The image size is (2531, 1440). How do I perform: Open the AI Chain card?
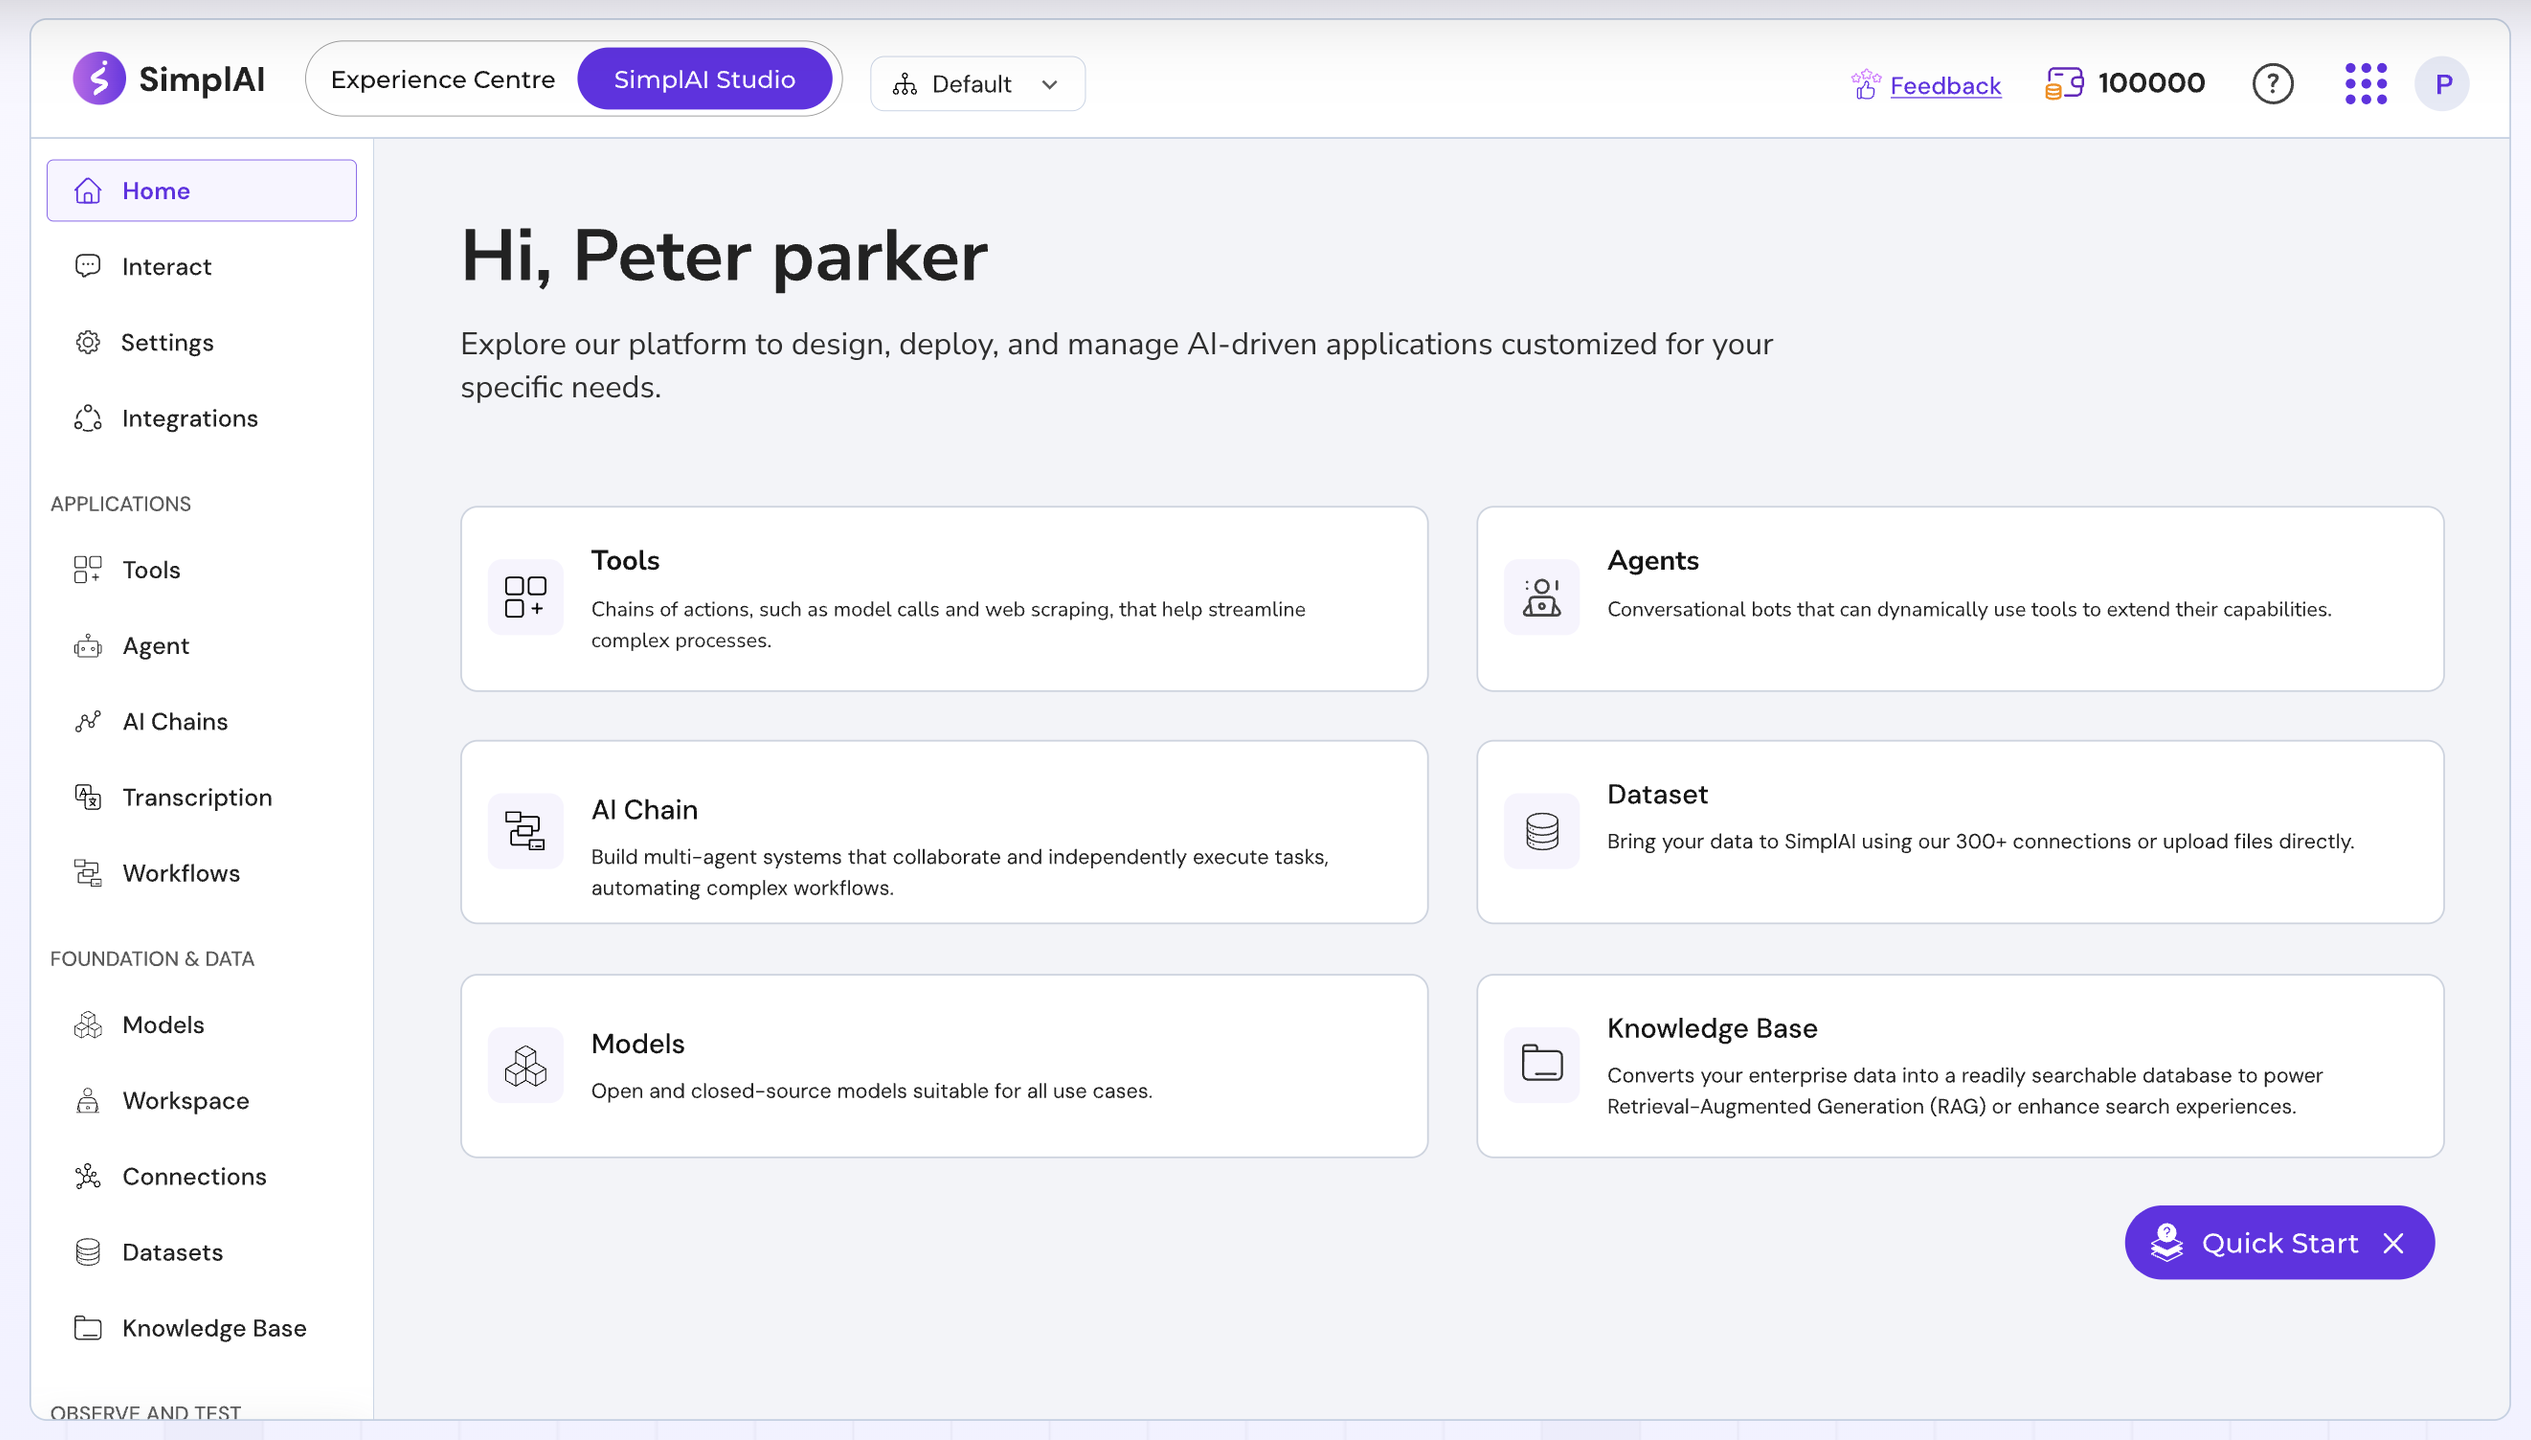click(x=943, y=832)
